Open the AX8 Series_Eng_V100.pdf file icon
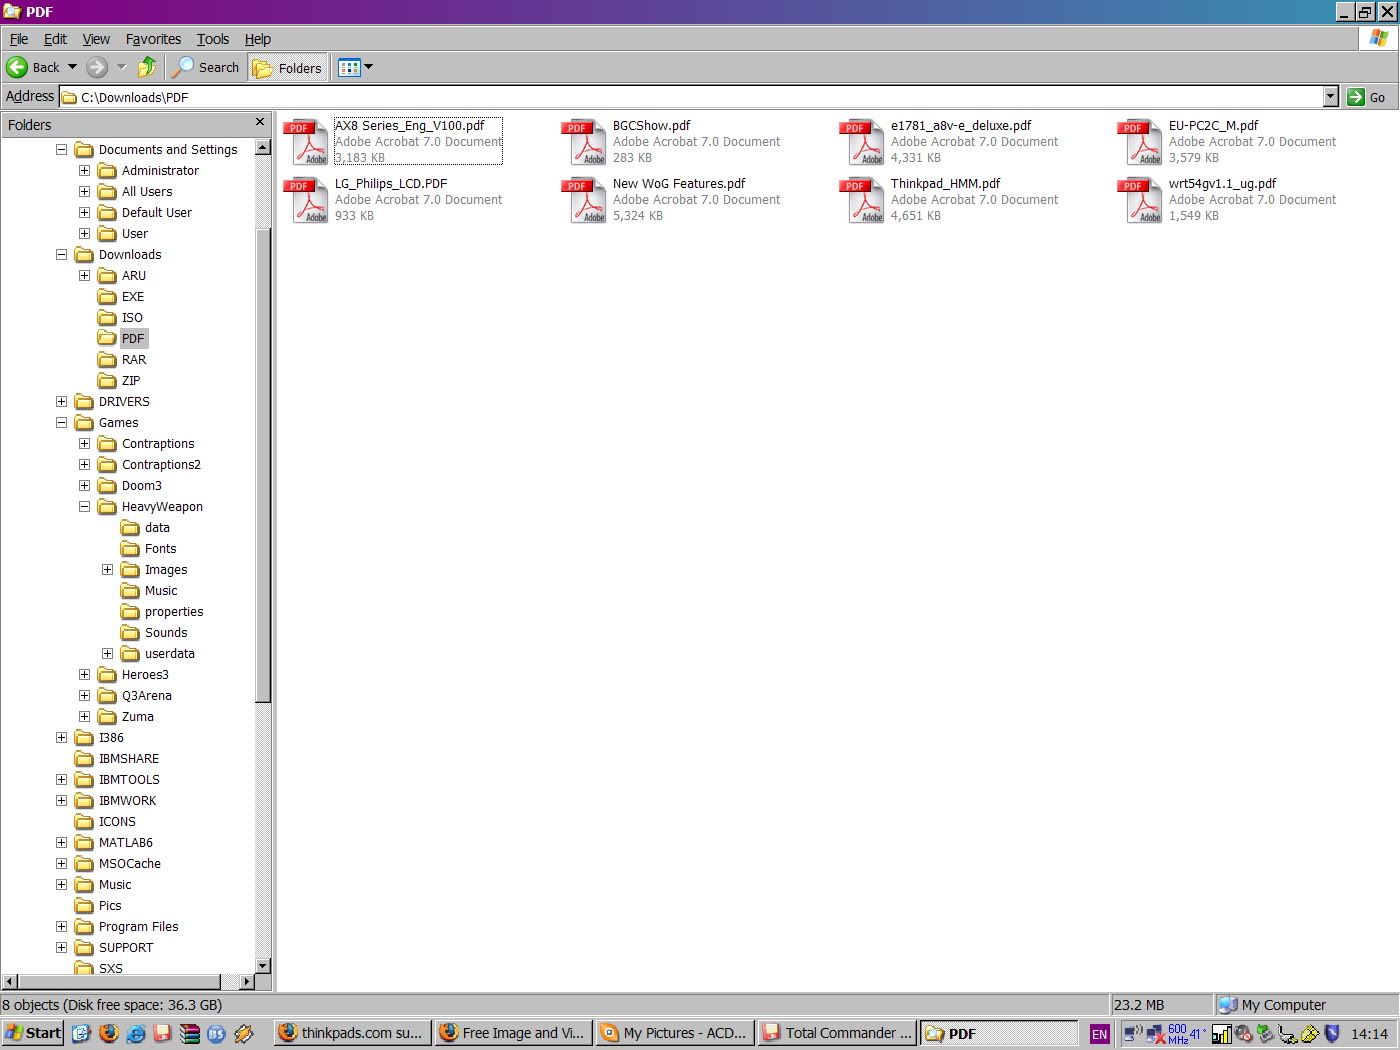Viewport: 1400px width, 1050px height. pyautogui.click(x=306, y=142)
